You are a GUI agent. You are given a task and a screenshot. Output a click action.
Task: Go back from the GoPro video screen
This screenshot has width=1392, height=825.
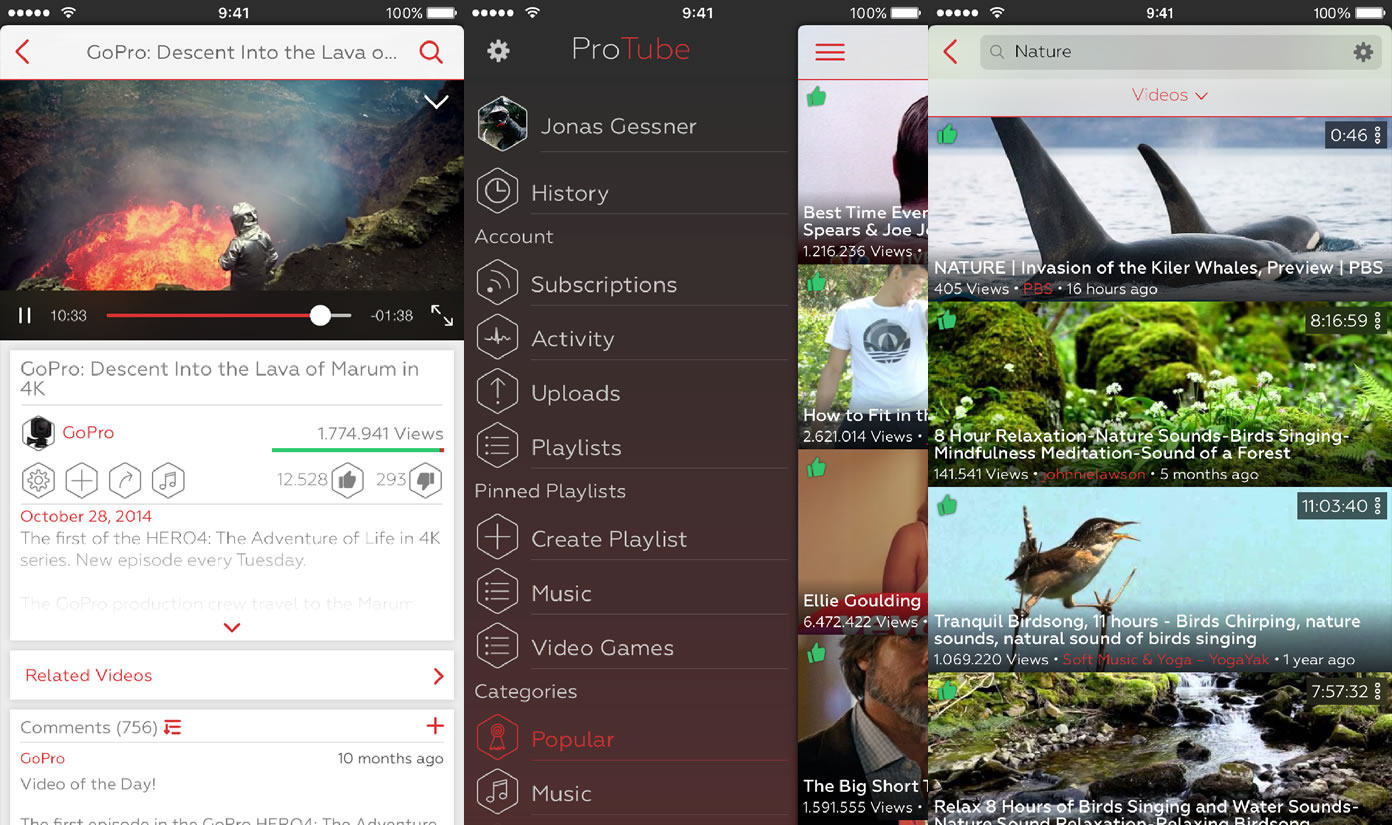point(23,52)
